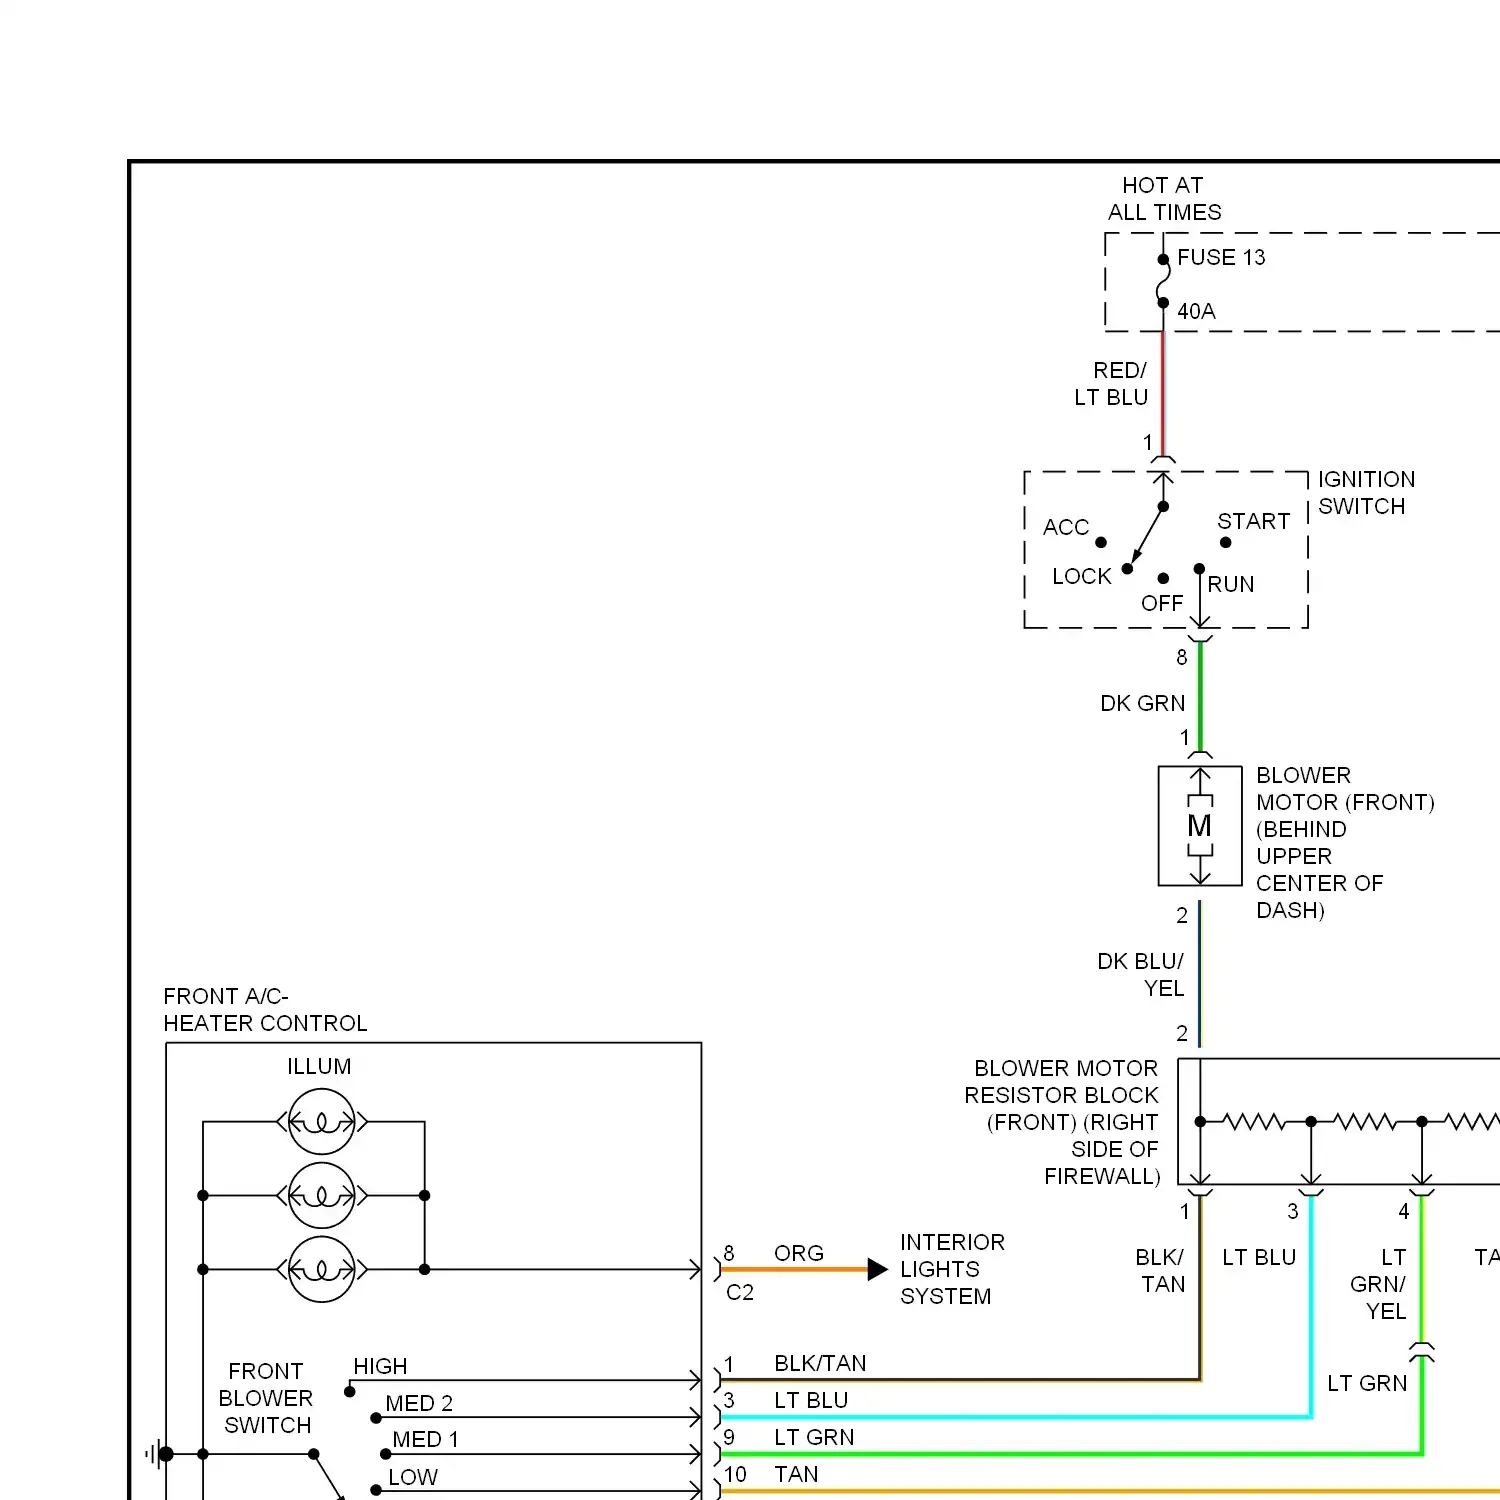Click the "DK BLU/ YEL" wire label
This screenshot has width=1500, height=1500.
1141,974
